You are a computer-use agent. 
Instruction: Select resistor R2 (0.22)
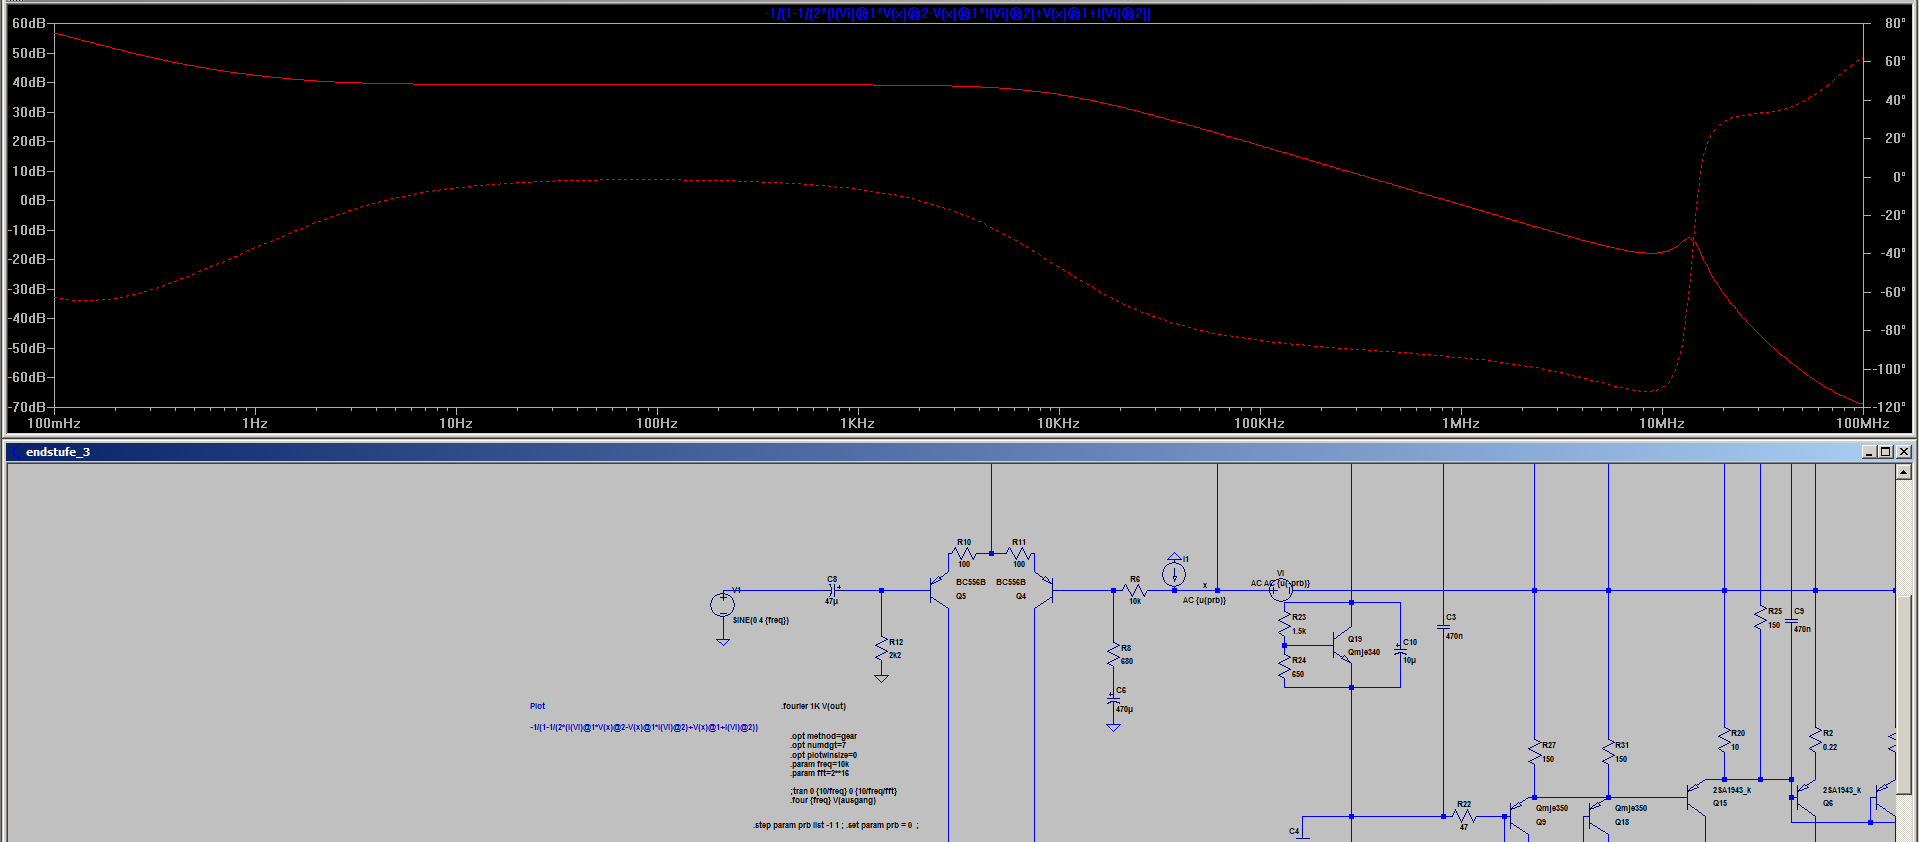click(1815, 740)
